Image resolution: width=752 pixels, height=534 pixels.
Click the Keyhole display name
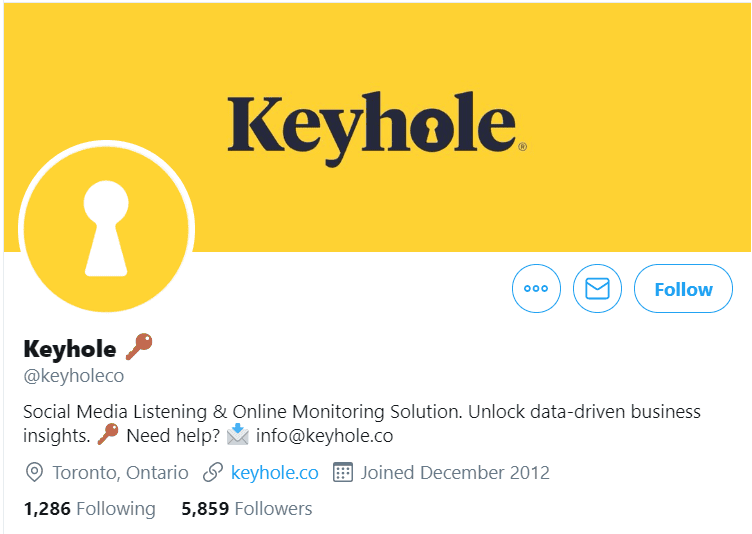coord(70,349)
